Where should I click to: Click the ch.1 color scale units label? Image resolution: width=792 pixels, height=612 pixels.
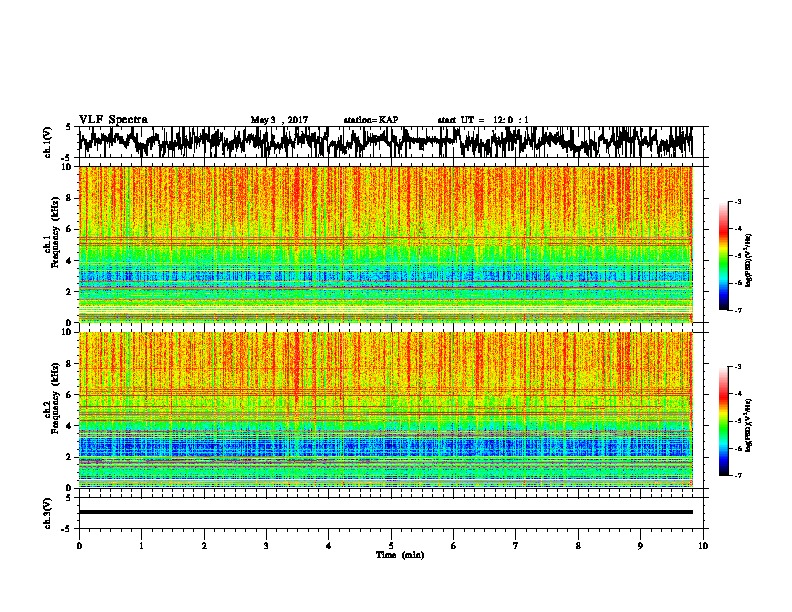(748, 261)
